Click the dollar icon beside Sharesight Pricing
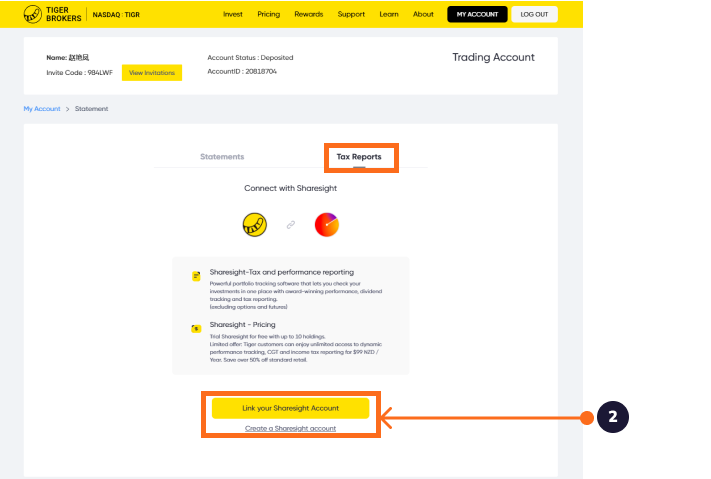 click(196, 328)
